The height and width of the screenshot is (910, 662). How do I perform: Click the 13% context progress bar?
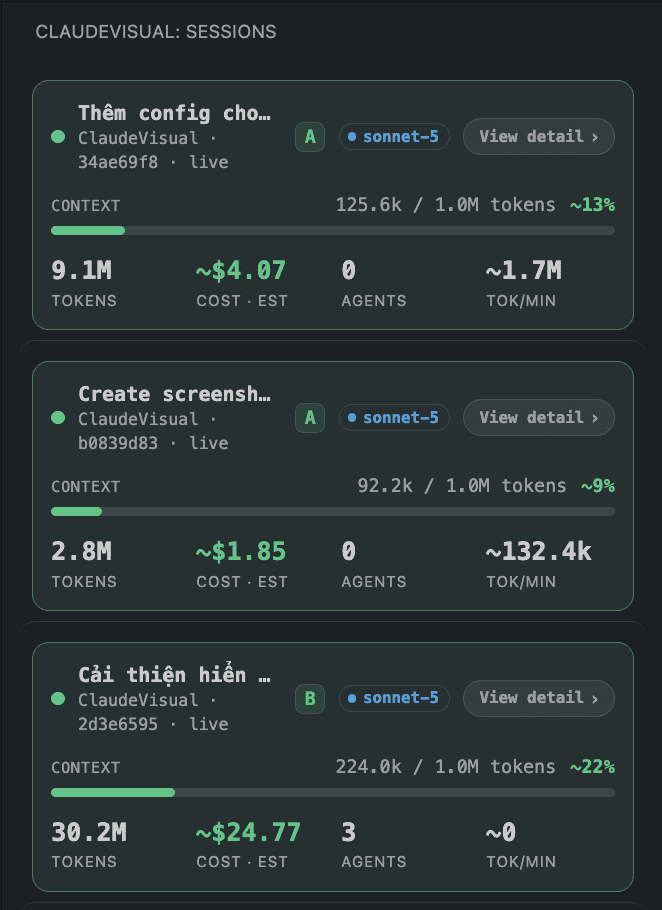pos(333,230)
